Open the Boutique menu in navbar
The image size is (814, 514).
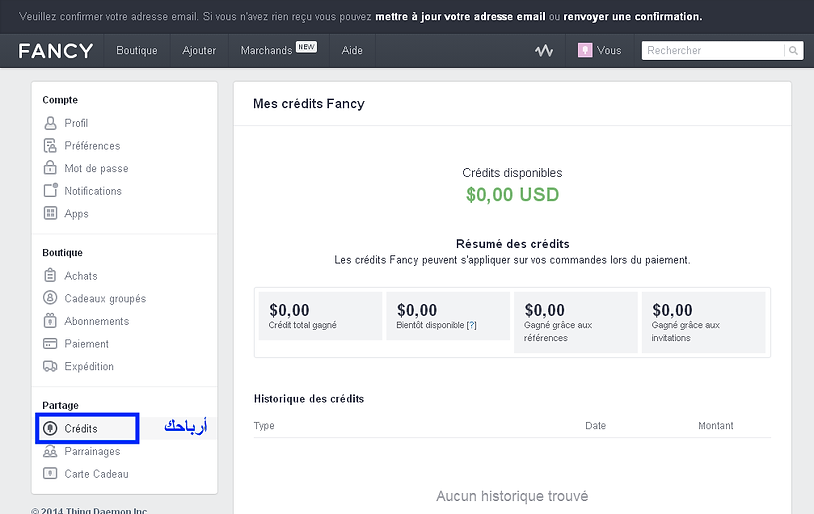pyautogui.click(x=136, y=51)
